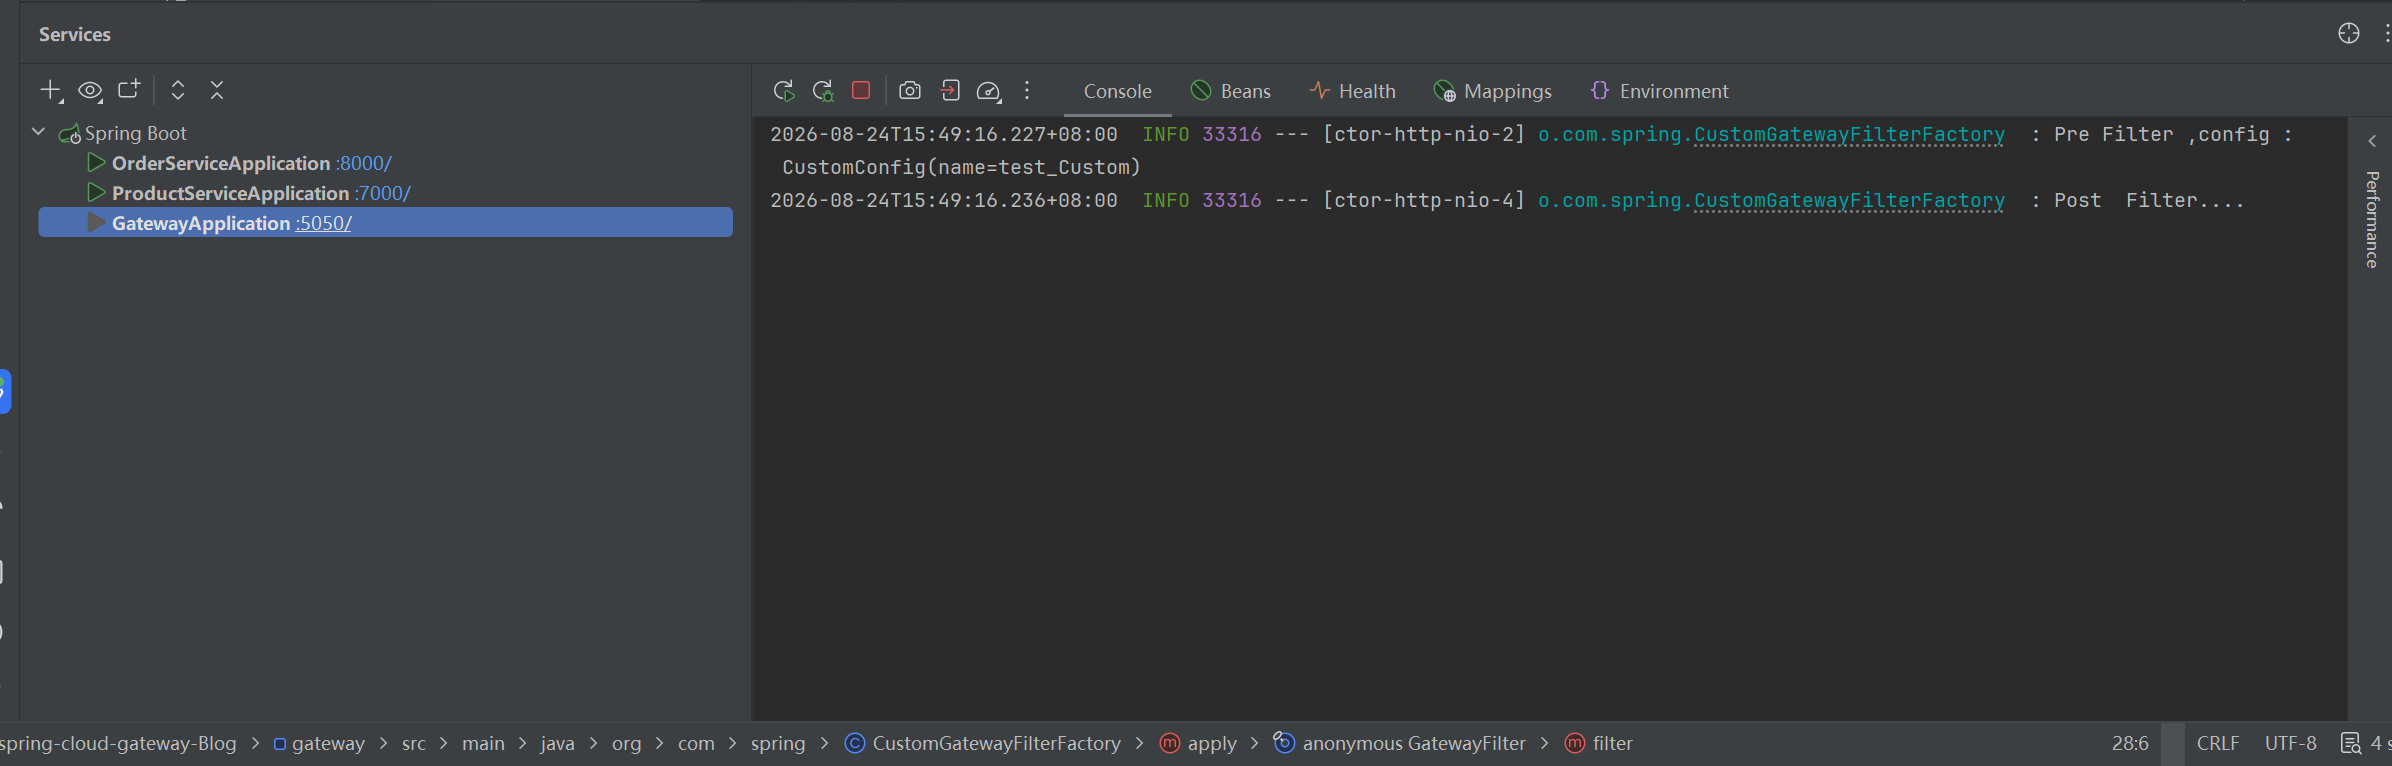Click the CustomGatewayFilterFactory class breadcrumb

tap(983, 743)
